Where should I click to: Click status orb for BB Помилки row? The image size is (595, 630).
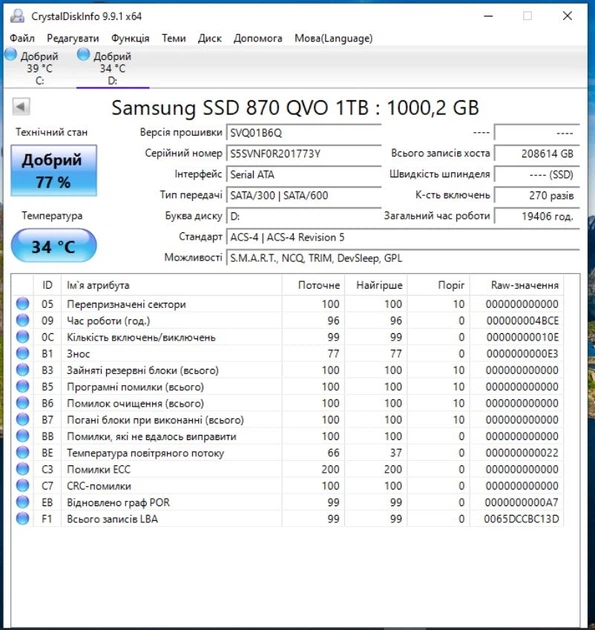click(23, 436)
